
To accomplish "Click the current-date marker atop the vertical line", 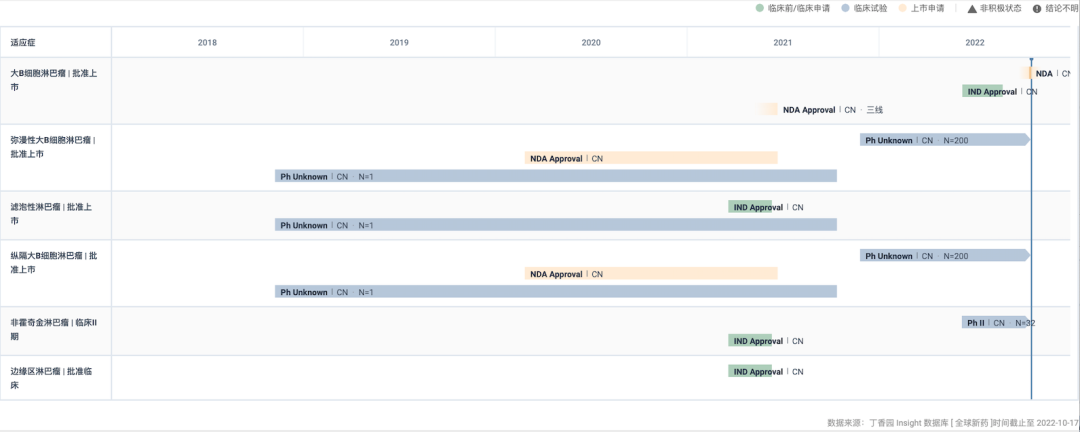I will tap(1031, 62).
